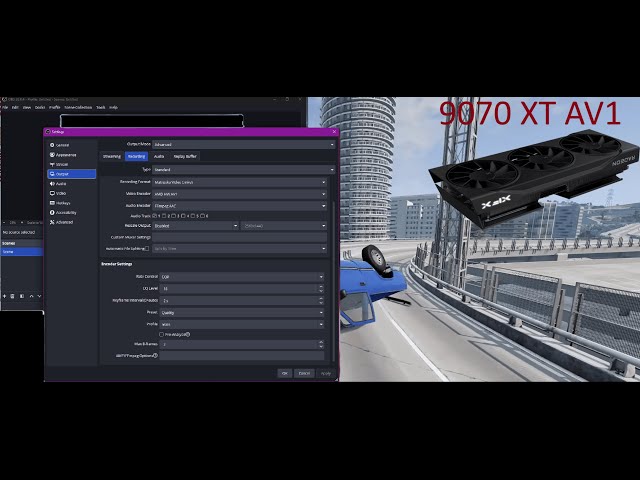Open the Audio Encoder dropdown

(x=240, y=206)
